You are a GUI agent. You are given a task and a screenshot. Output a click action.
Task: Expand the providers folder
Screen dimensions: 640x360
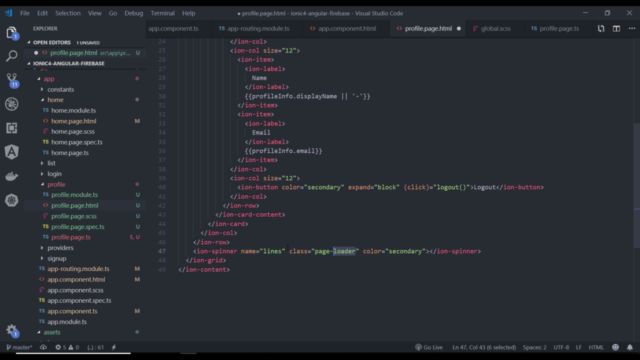(x=60, y=248)
